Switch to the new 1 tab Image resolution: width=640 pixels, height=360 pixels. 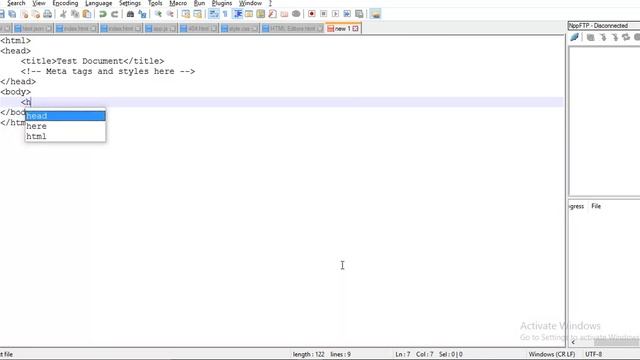coord(342,29)
